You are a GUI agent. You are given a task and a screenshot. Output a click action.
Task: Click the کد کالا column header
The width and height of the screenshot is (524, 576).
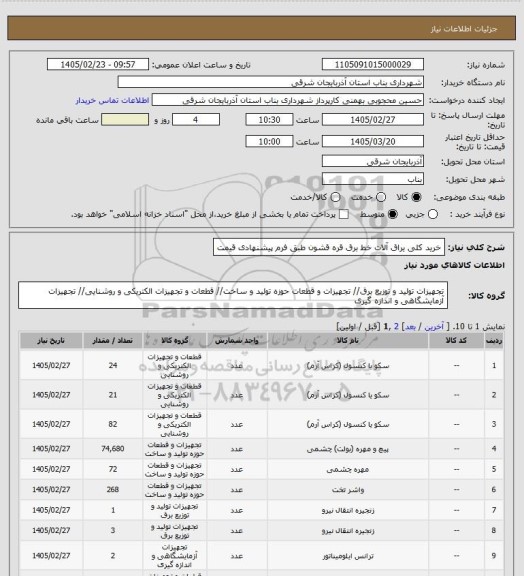[456, 341]
